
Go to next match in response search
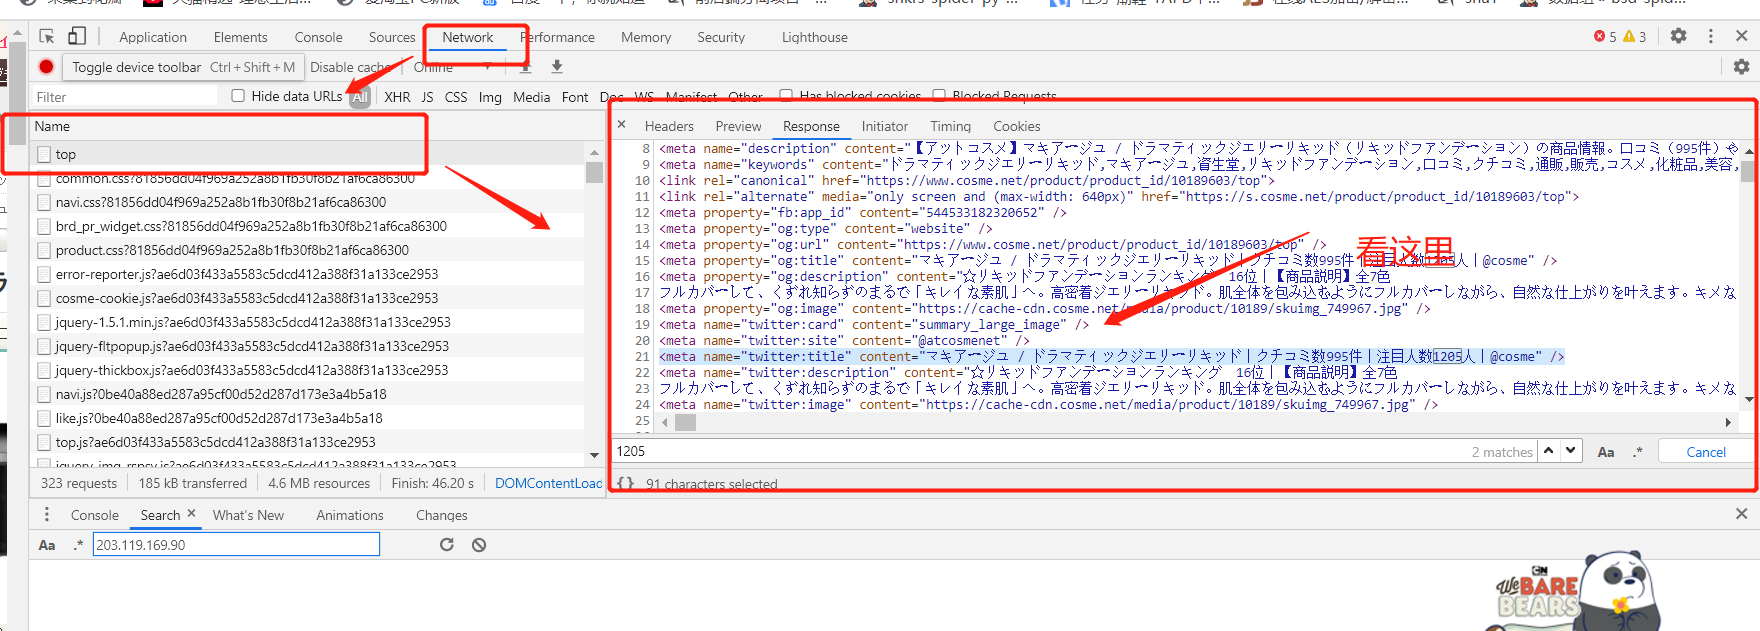click(1571, 451)
